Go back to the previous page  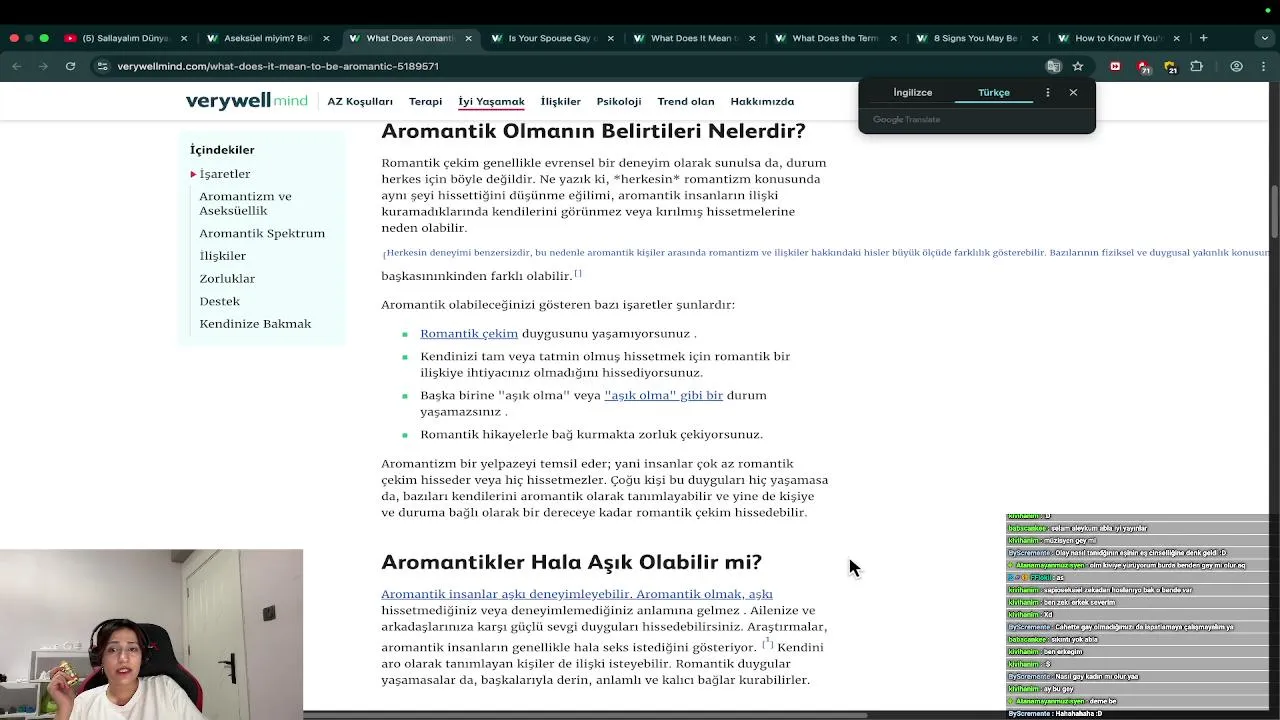point(17,66)
